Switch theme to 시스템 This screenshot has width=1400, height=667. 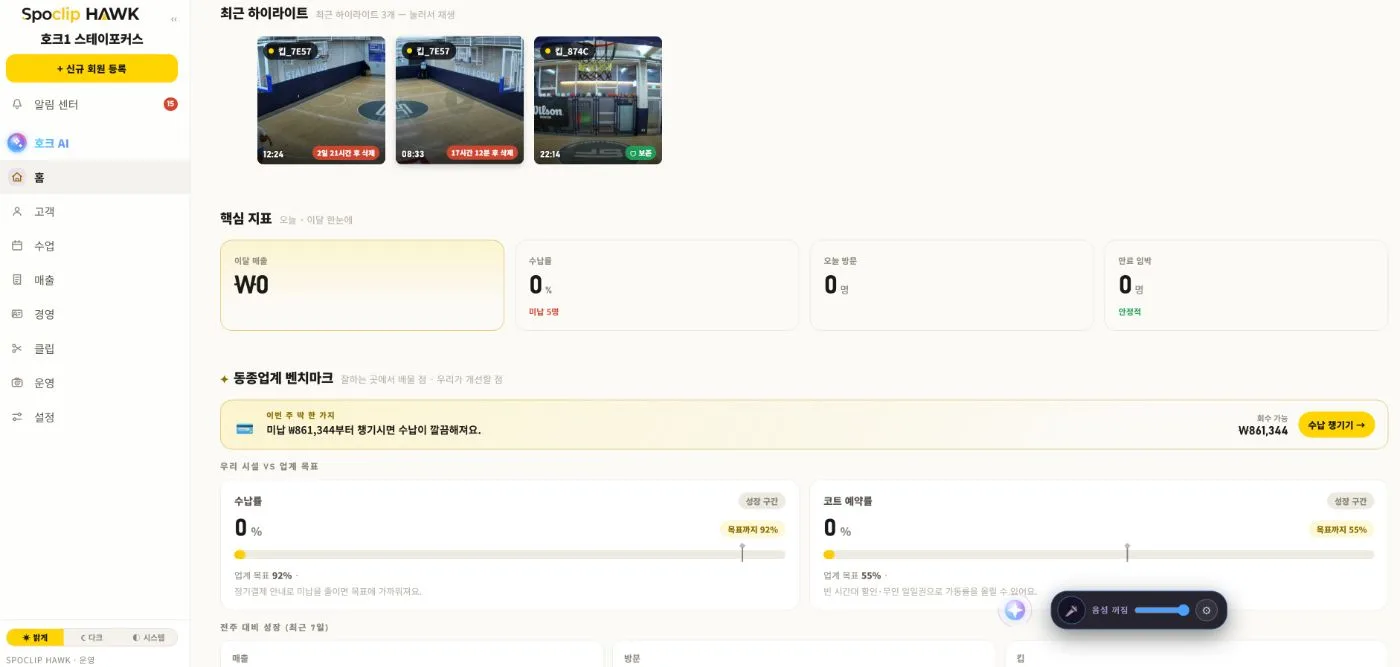(148, 637)
